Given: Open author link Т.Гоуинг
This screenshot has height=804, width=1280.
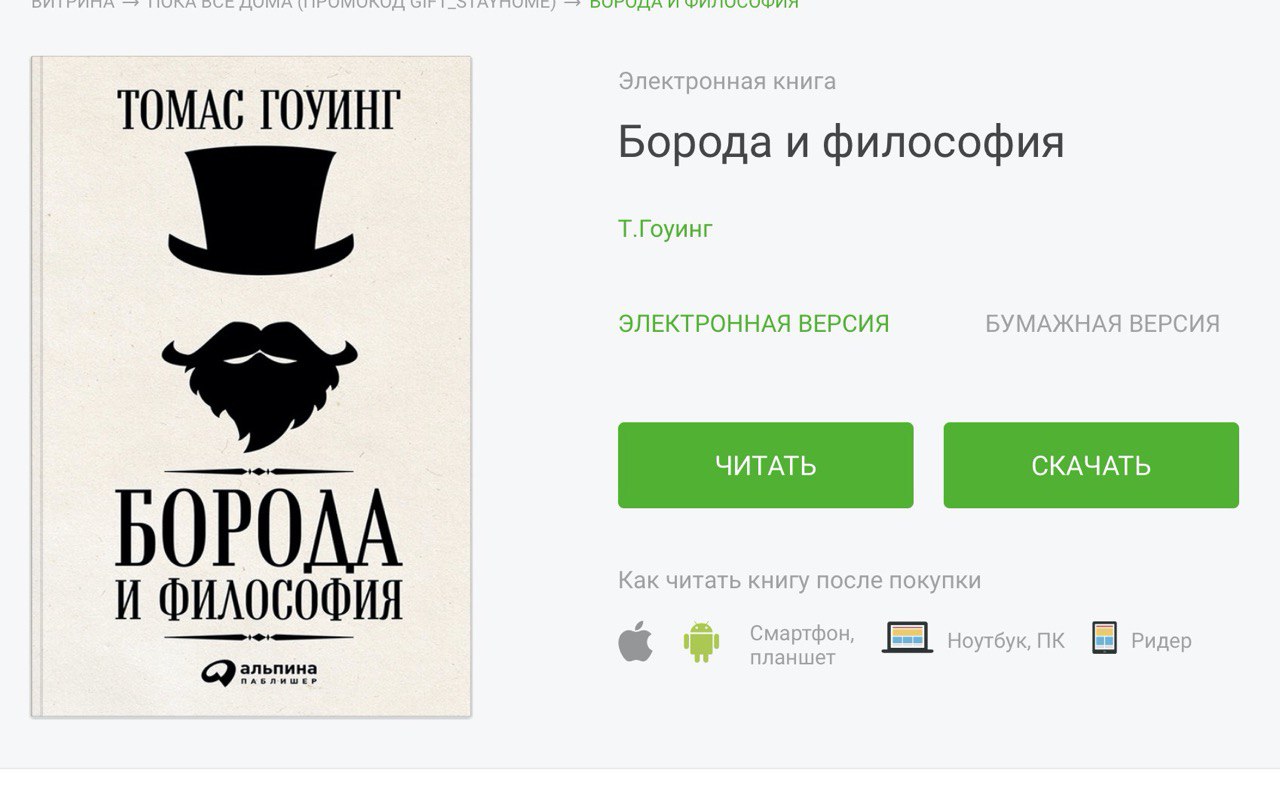Looking at the screenshot, I should coord(666,229).
